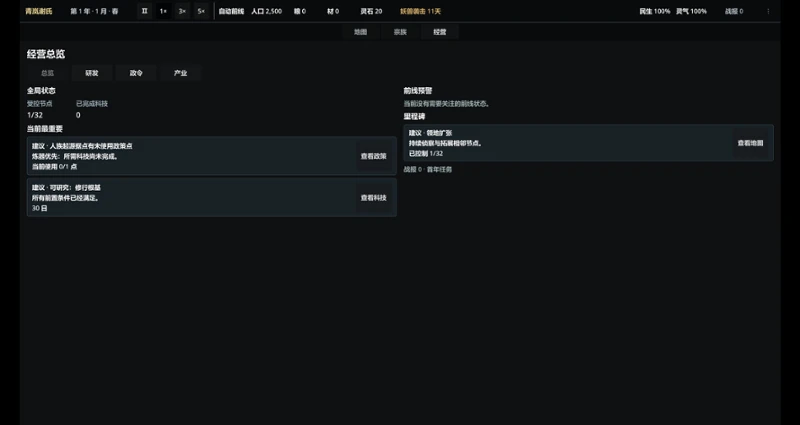Click the 受控节点 1/32 value

click(35, 115)
